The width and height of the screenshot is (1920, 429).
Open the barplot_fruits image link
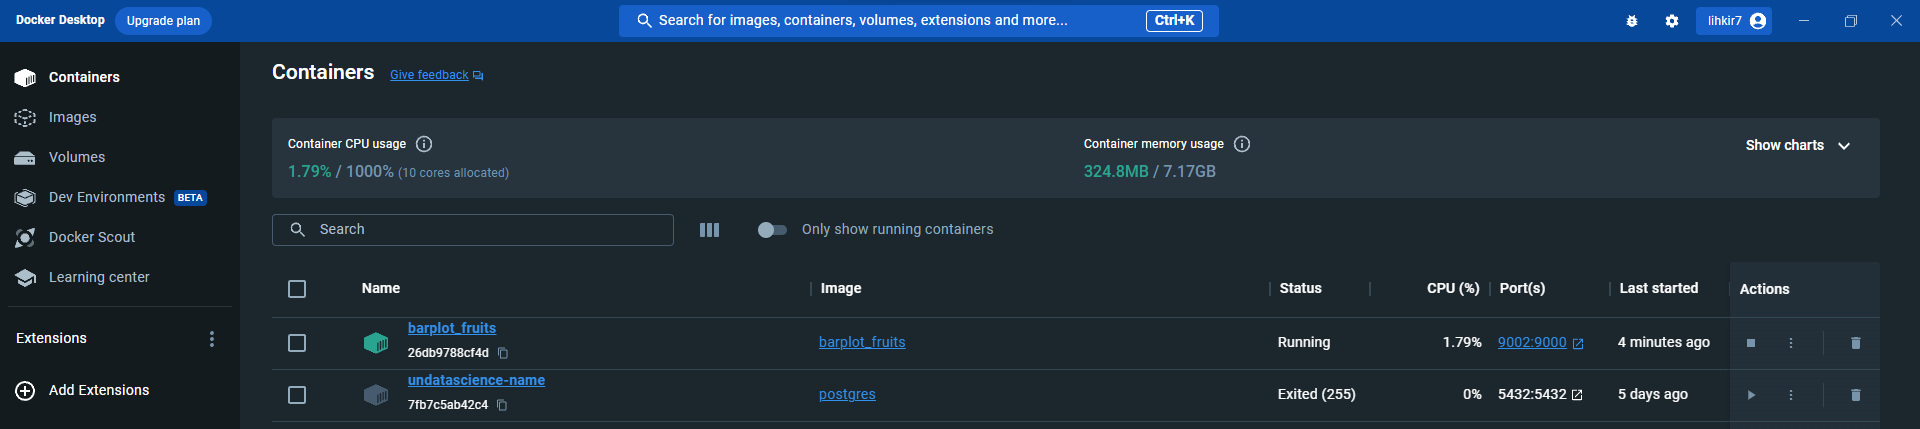point(862,342)
